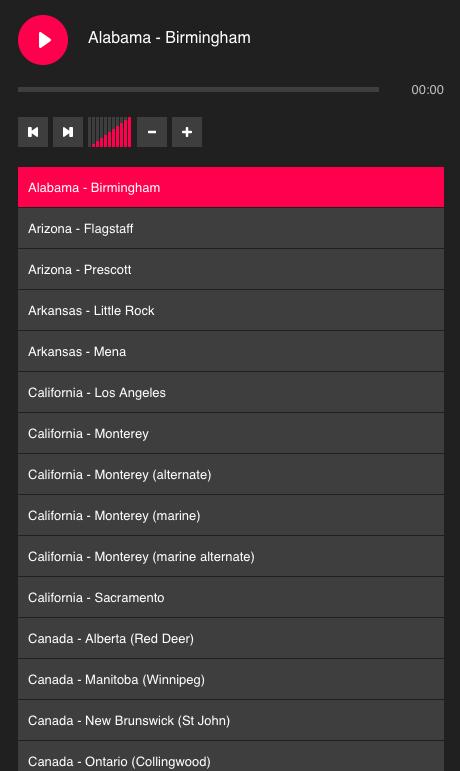The width and height of the screenshot is (460, 771).
Task: Skip to the previous station
Action: [x=33, y=132]
